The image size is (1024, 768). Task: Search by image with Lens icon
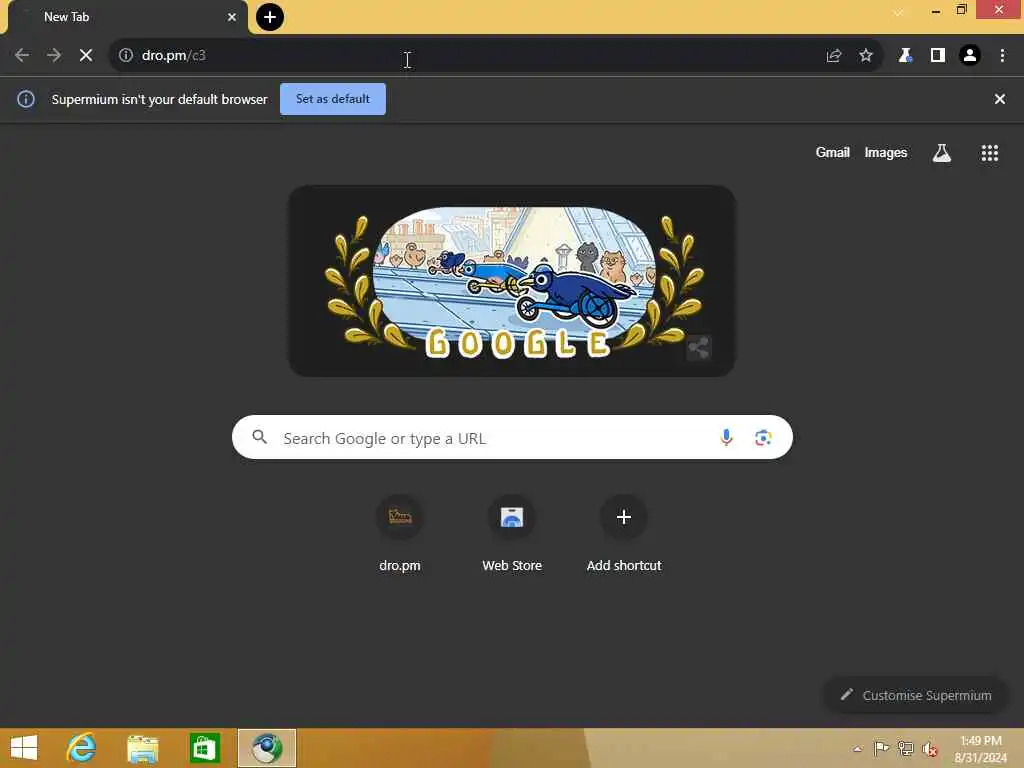coord(763,438)
